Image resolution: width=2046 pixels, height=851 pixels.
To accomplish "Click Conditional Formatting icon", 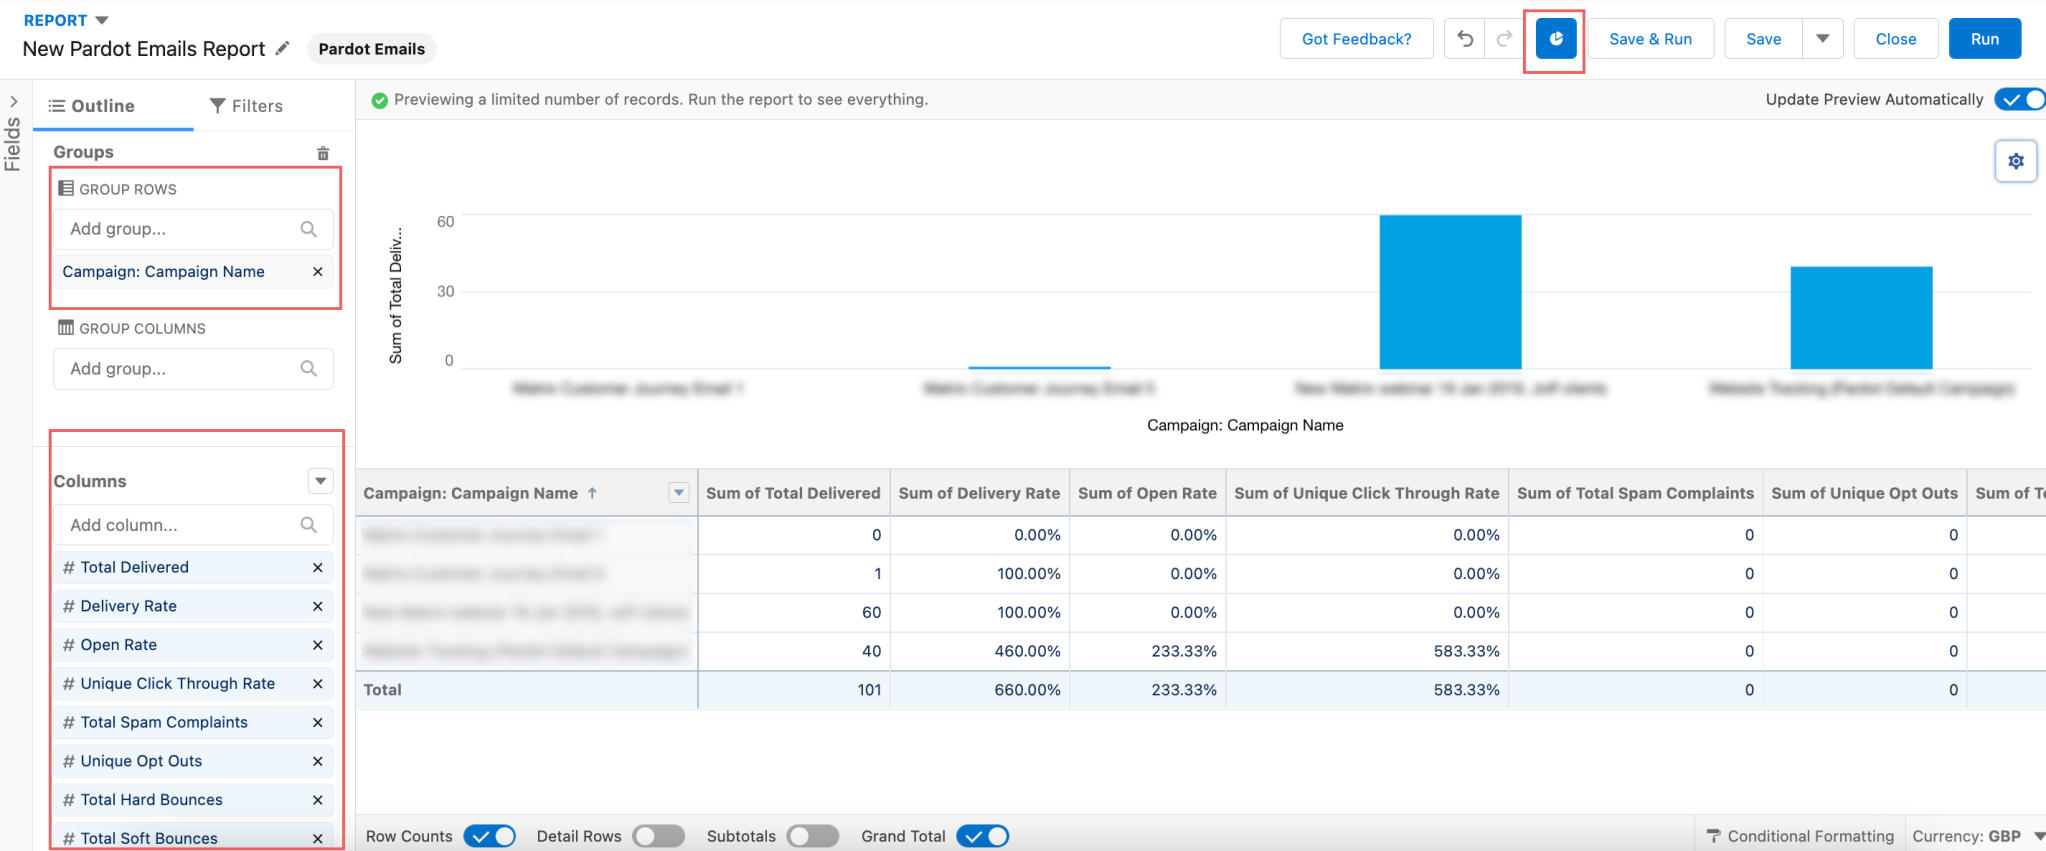I will click(x=1713, y=836).
